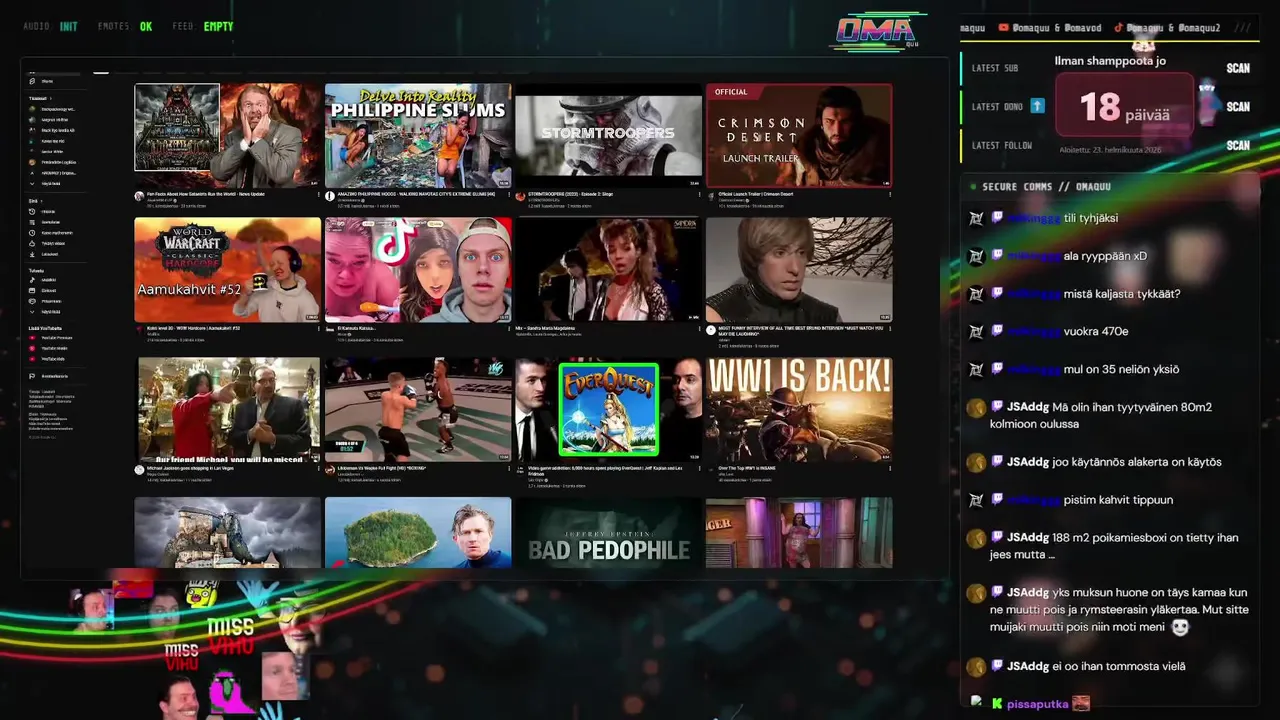Click JSAddg message 'ei oo ihan tommosta vielä'
Image resolution: width=1280 pixels, height=720 pixels.
[x=1119, y=666]
